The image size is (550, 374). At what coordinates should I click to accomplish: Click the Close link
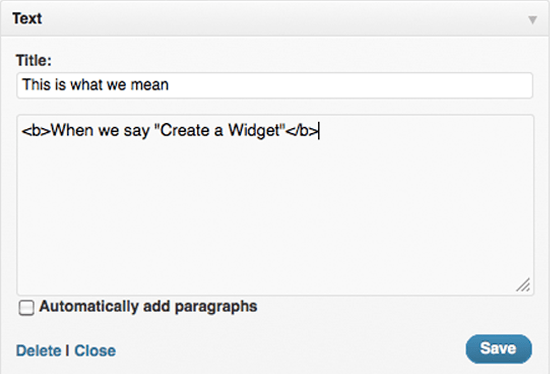(95, 351)
